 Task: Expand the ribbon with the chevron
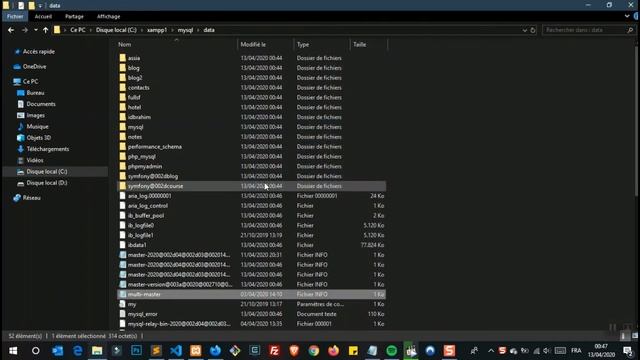point(627,16)
